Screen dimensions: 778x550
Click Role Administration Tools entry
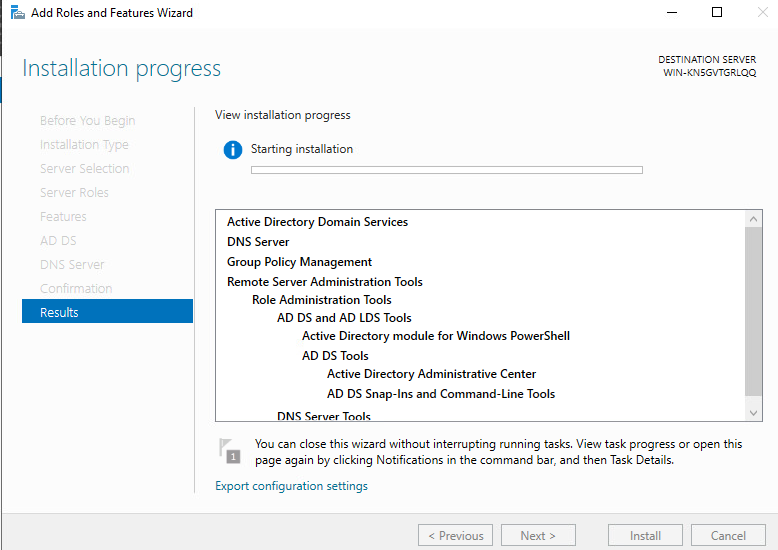point(322,300)
